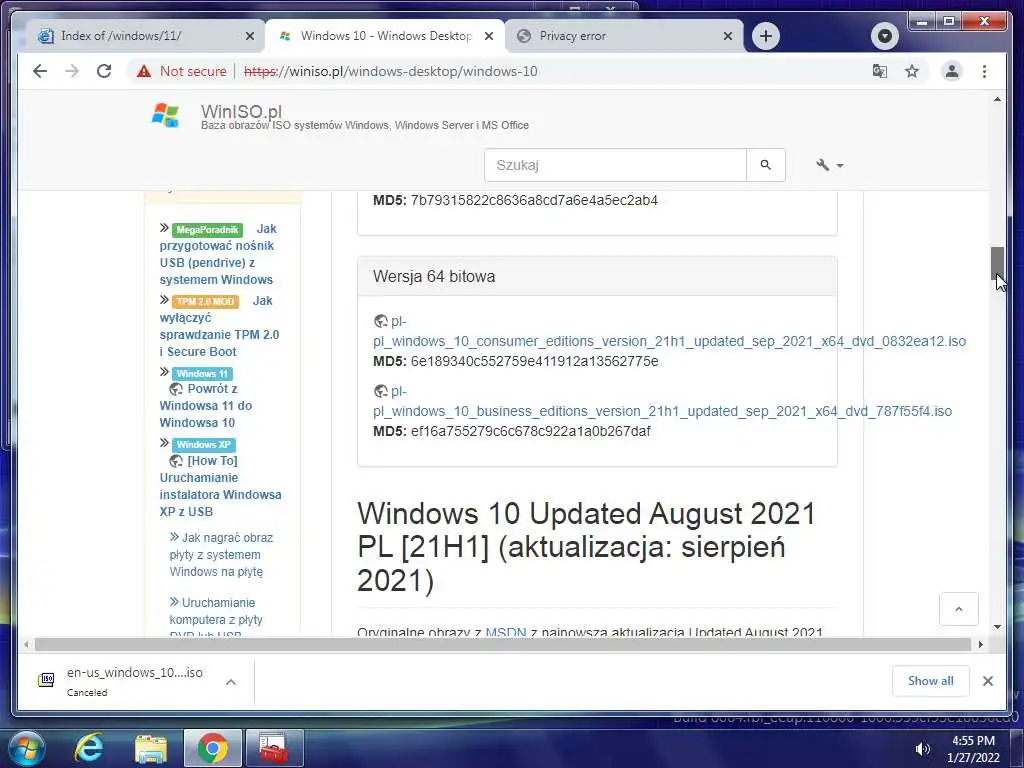This screenshot has height=768, width=1024.
Task: Click the scroll-to-top chevron button
Action: tap(958, 609)
